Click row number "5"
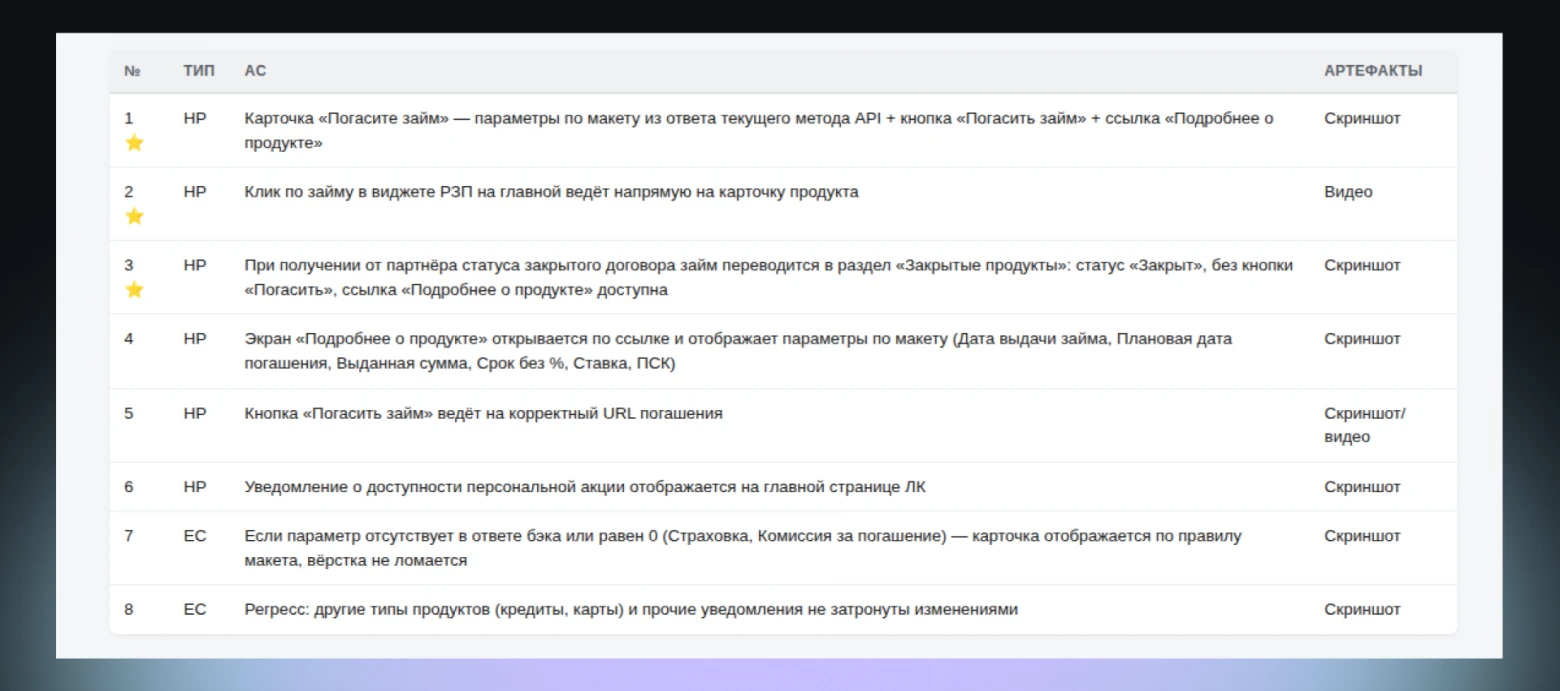The width and height of the screenshot is (1560, 691). (129, 413)
